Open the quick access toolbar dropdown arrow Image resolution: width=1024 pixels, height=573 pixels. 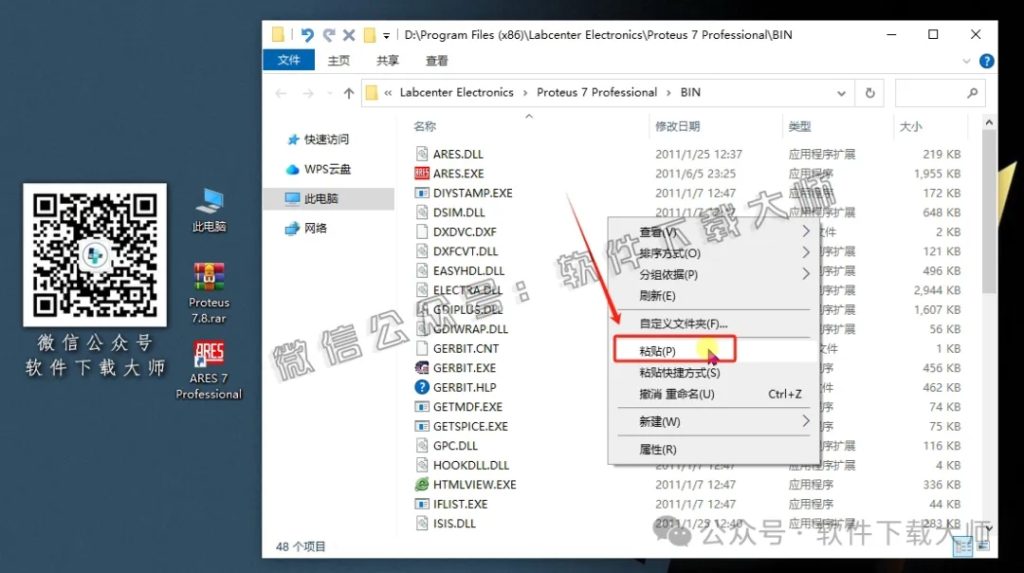point(387,35)
